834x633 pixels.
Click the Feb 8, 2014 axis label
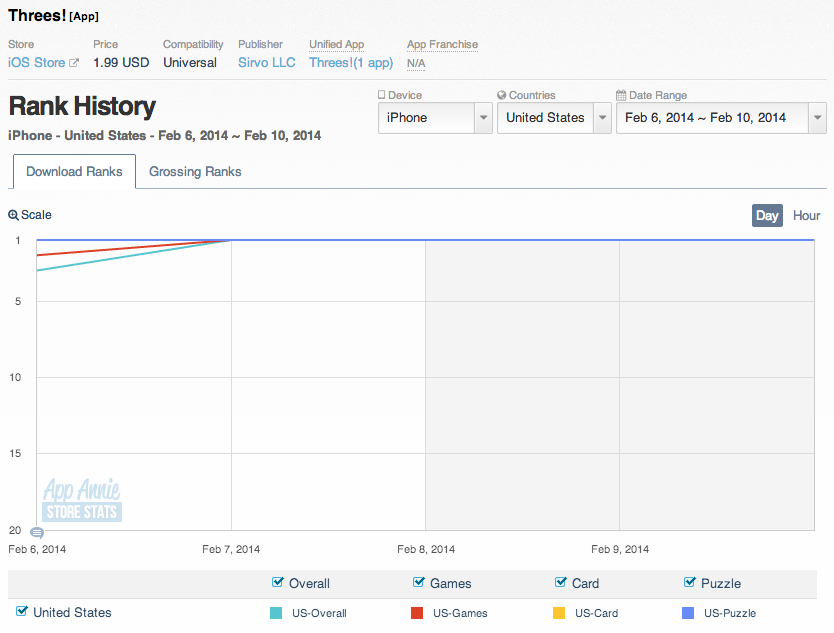[x=426, y=549]
